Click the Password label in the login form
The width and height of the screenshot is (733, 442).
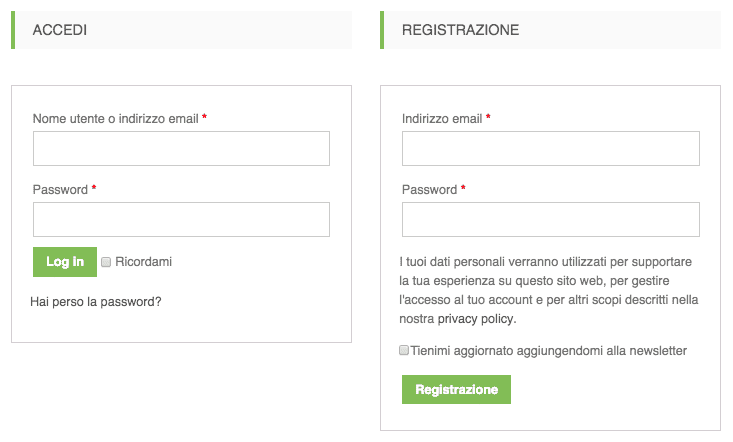(x=60, y=189)
